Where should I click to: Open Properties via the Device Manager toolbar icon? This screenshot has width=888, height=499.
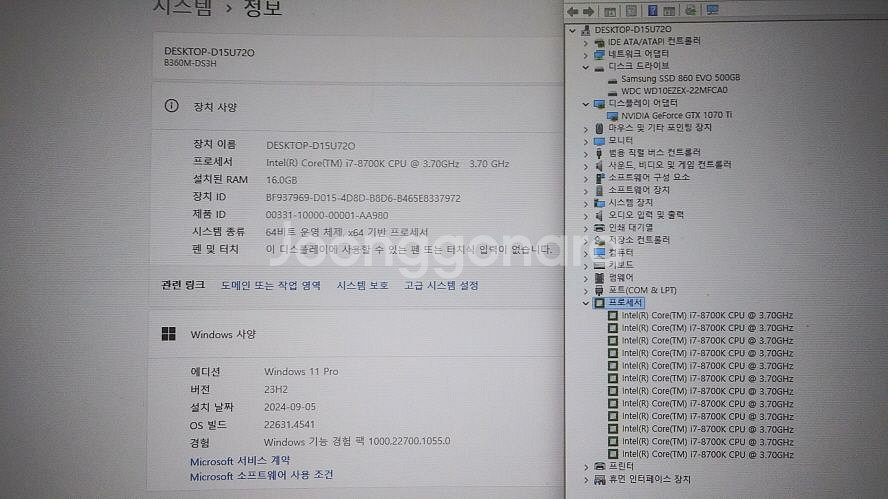(631, 11)
